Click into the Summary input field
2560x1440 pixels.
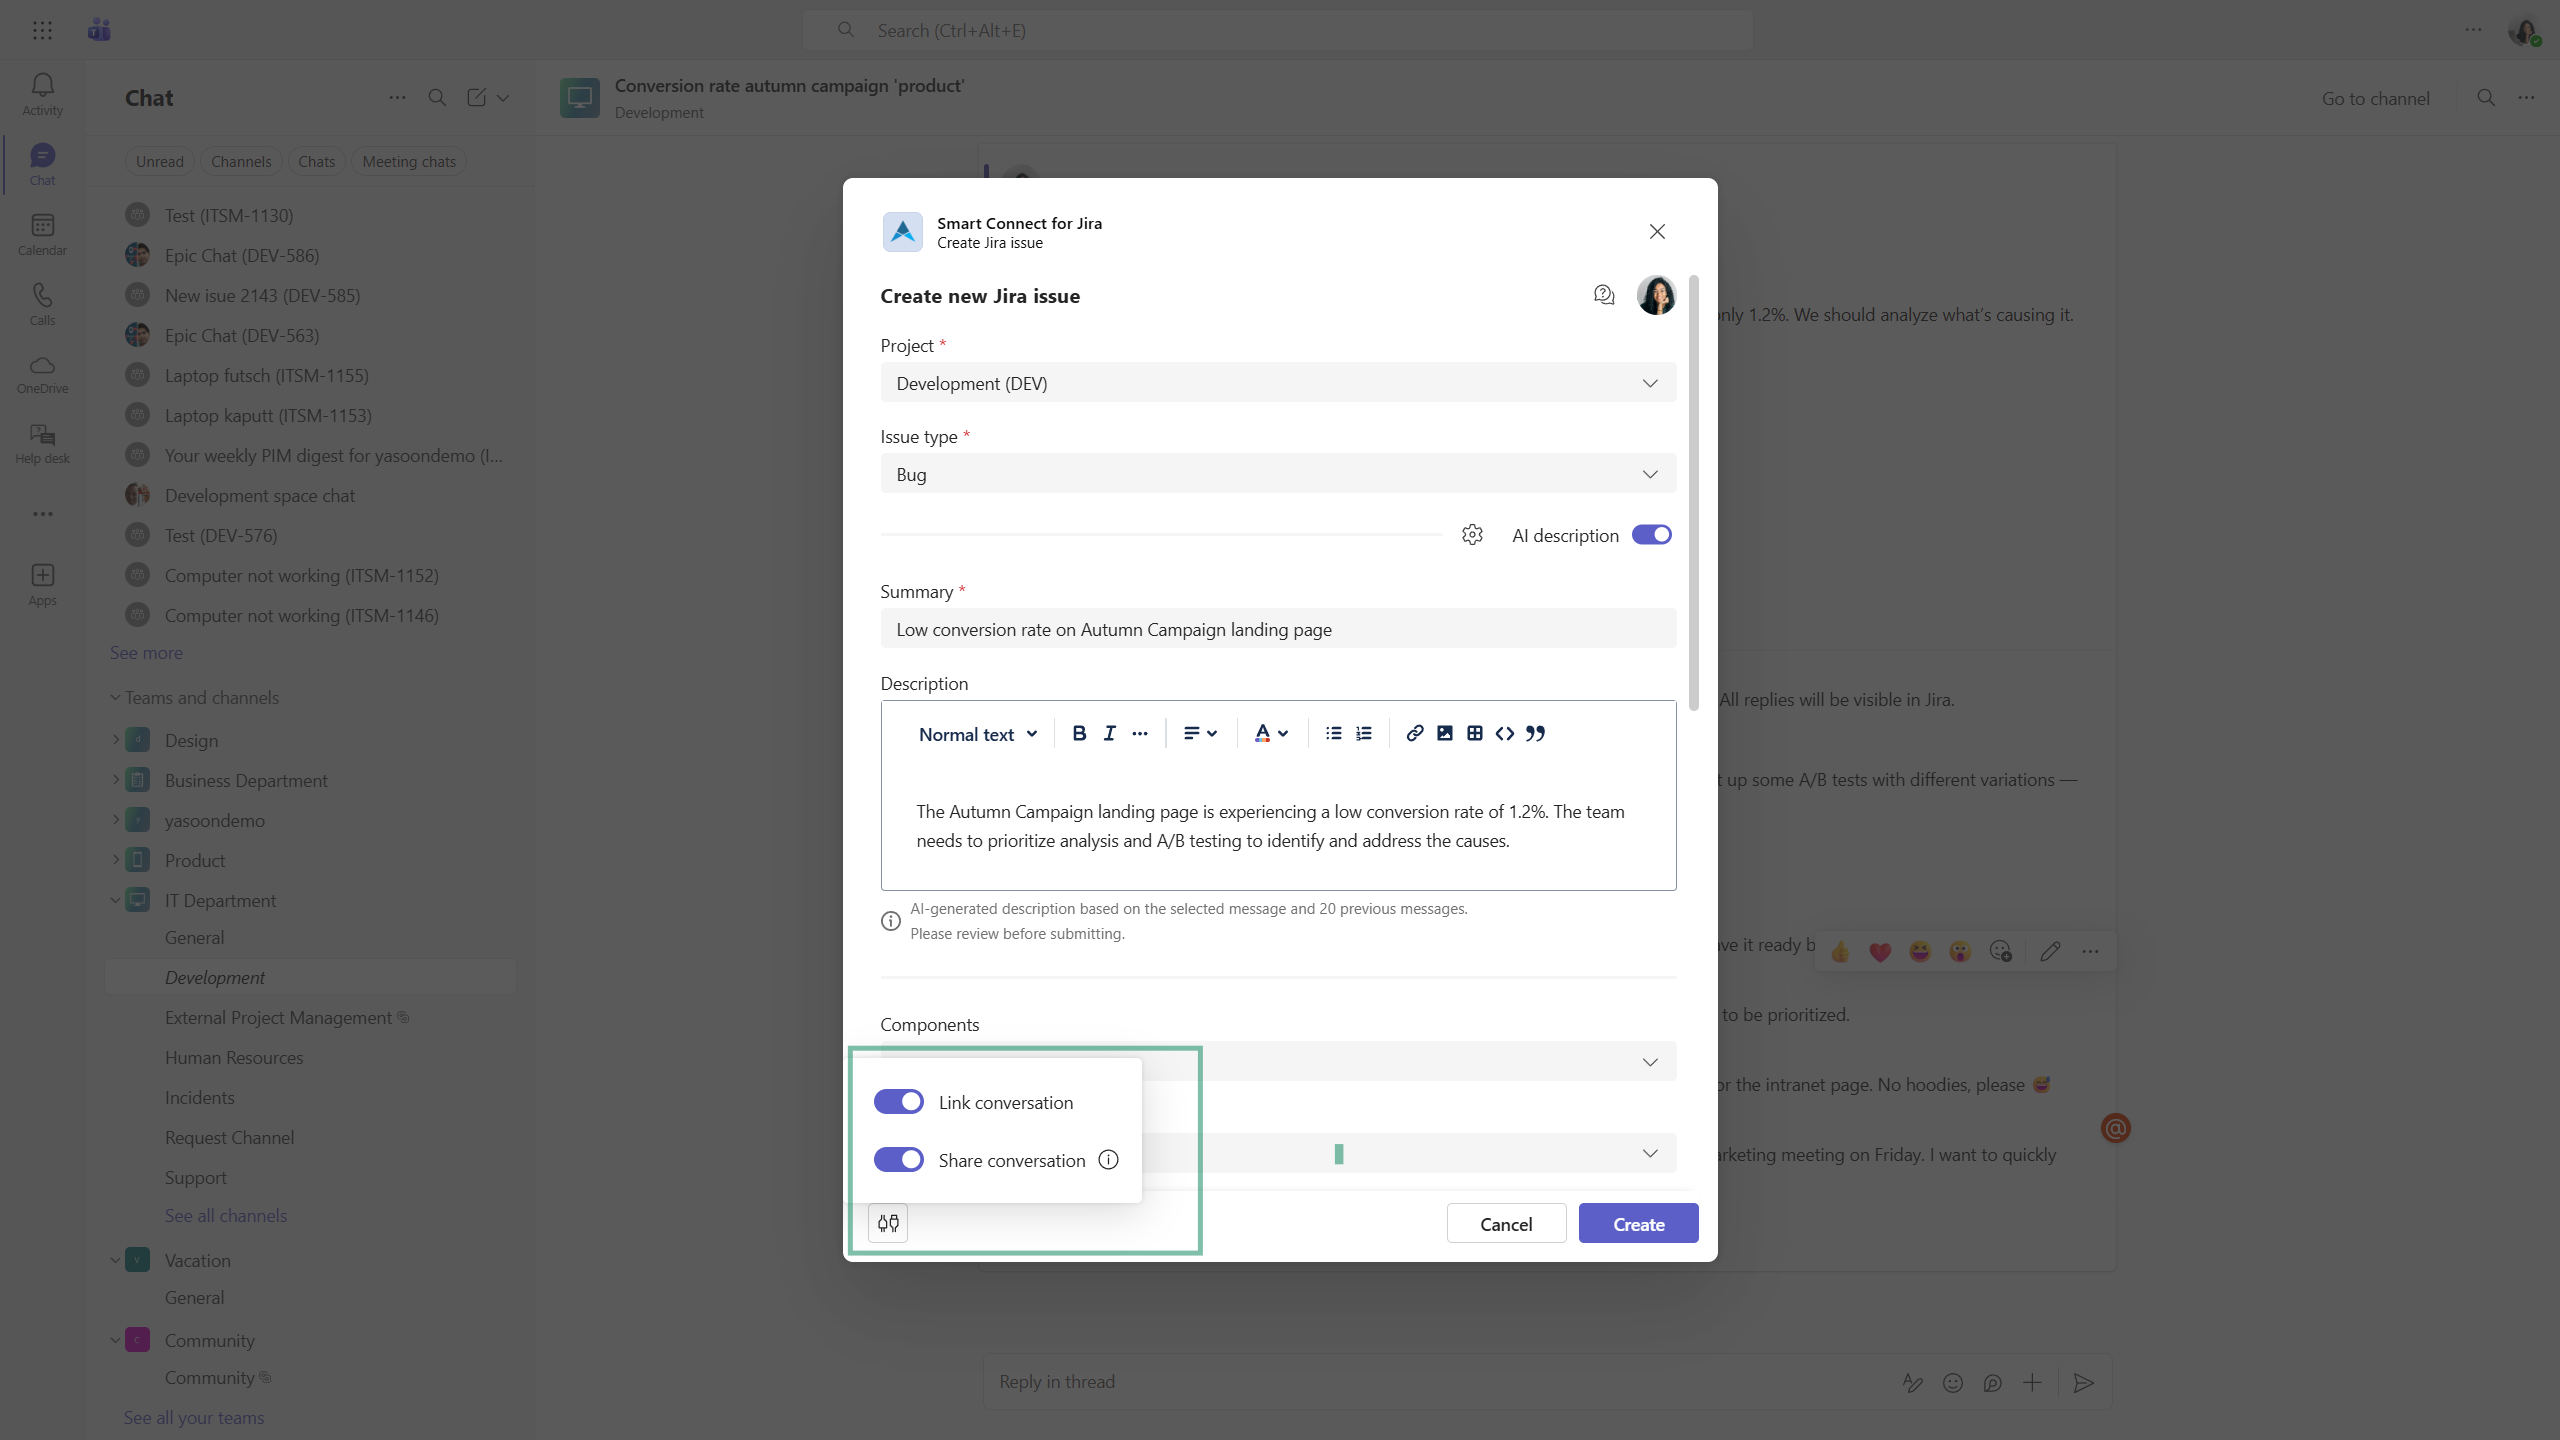[x=1277, y=629]
